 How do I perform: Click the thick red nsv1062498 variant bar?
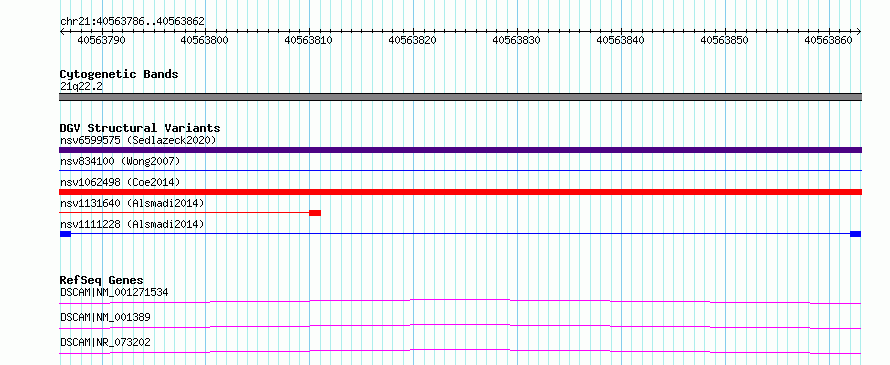(460, 192)
